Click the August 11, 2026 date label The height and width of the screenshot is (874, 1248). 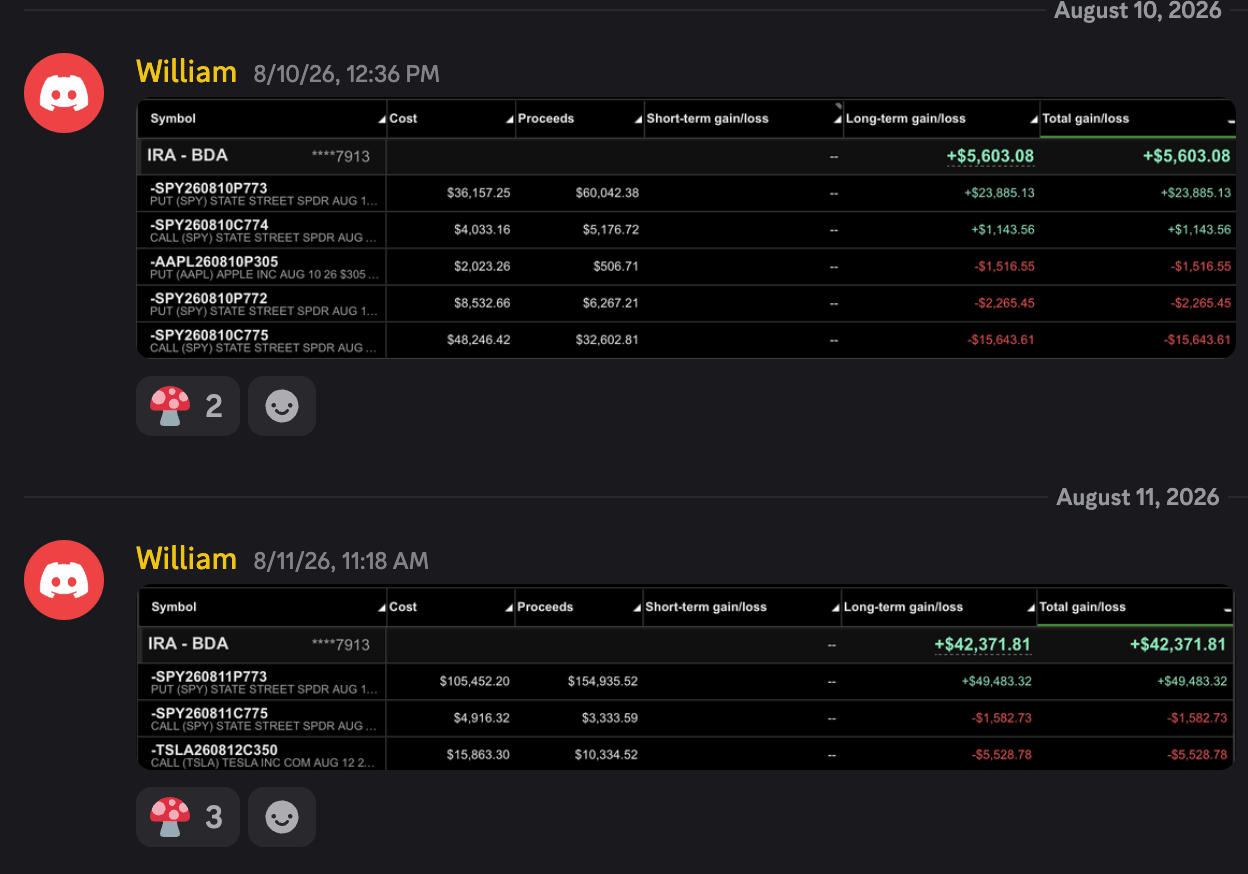pyautogui.click(x=1138, y=497)
